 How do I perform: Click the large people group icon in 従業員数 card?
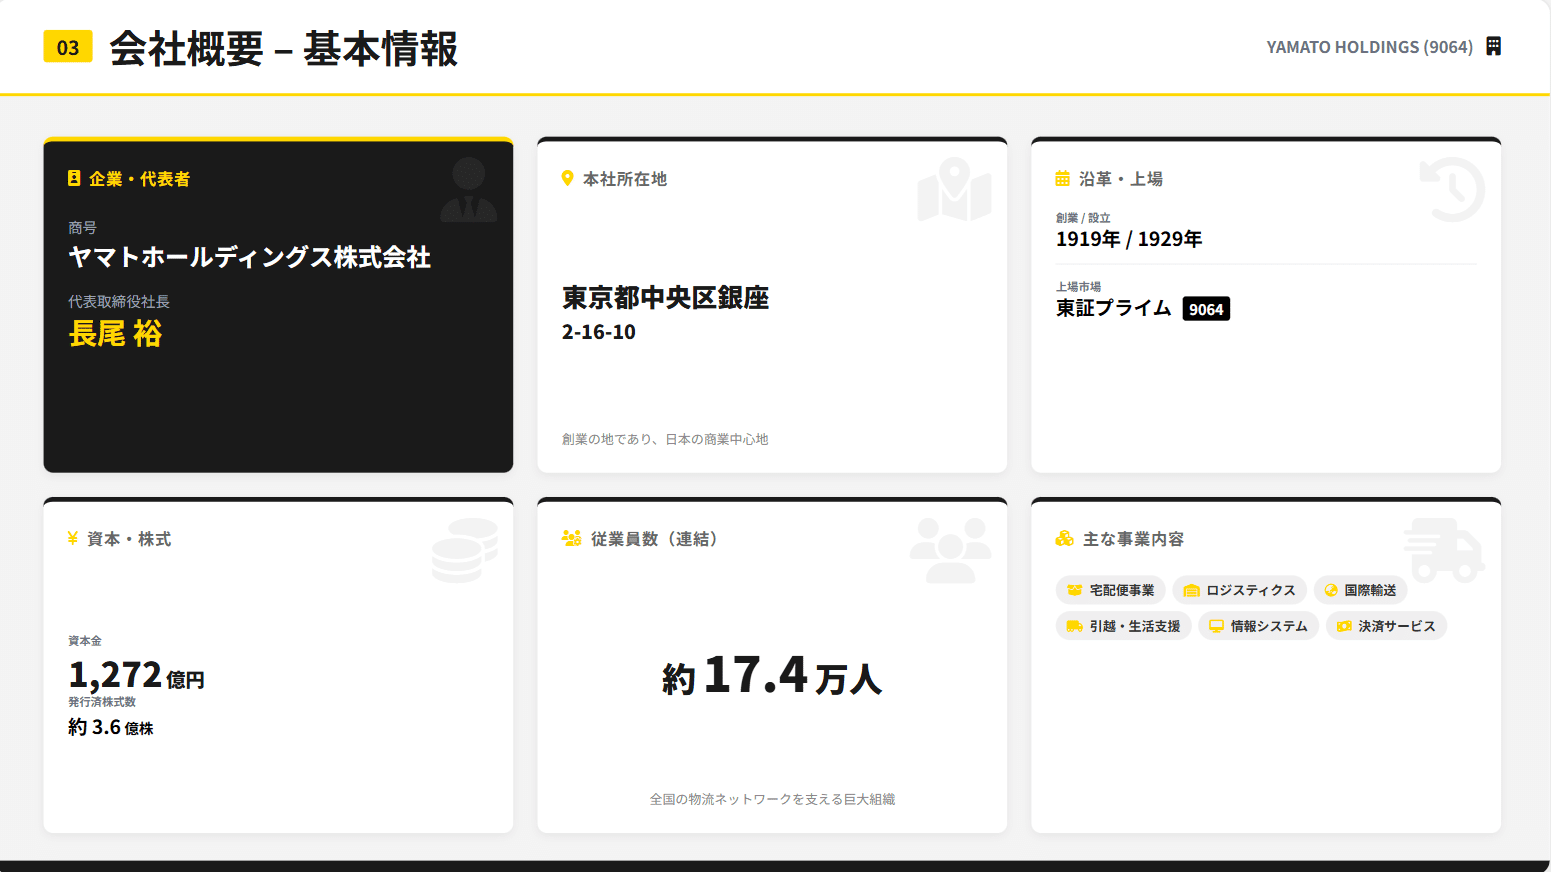950,550
